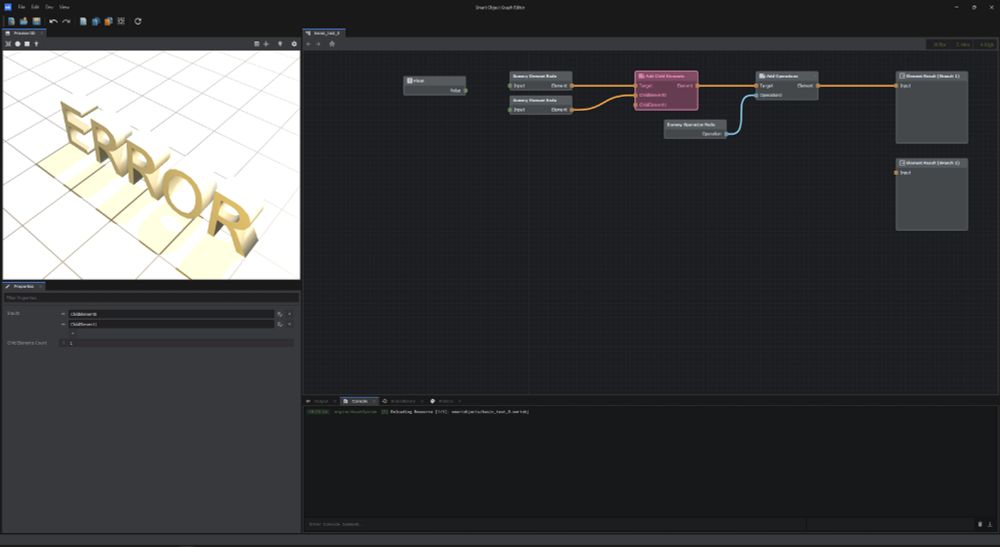Click the light bulb icon in Preview toolbar
This screenshot has width=1000, height=547.
tap(280, 44)
